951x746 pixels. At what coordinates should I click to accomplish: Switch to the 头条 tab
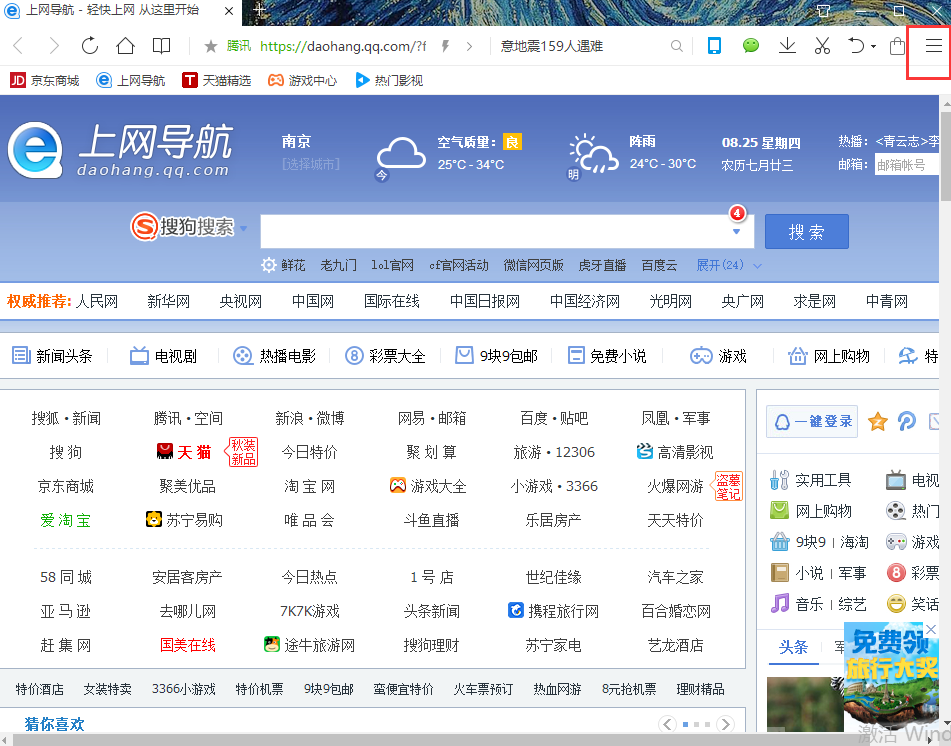coord(793,649)
